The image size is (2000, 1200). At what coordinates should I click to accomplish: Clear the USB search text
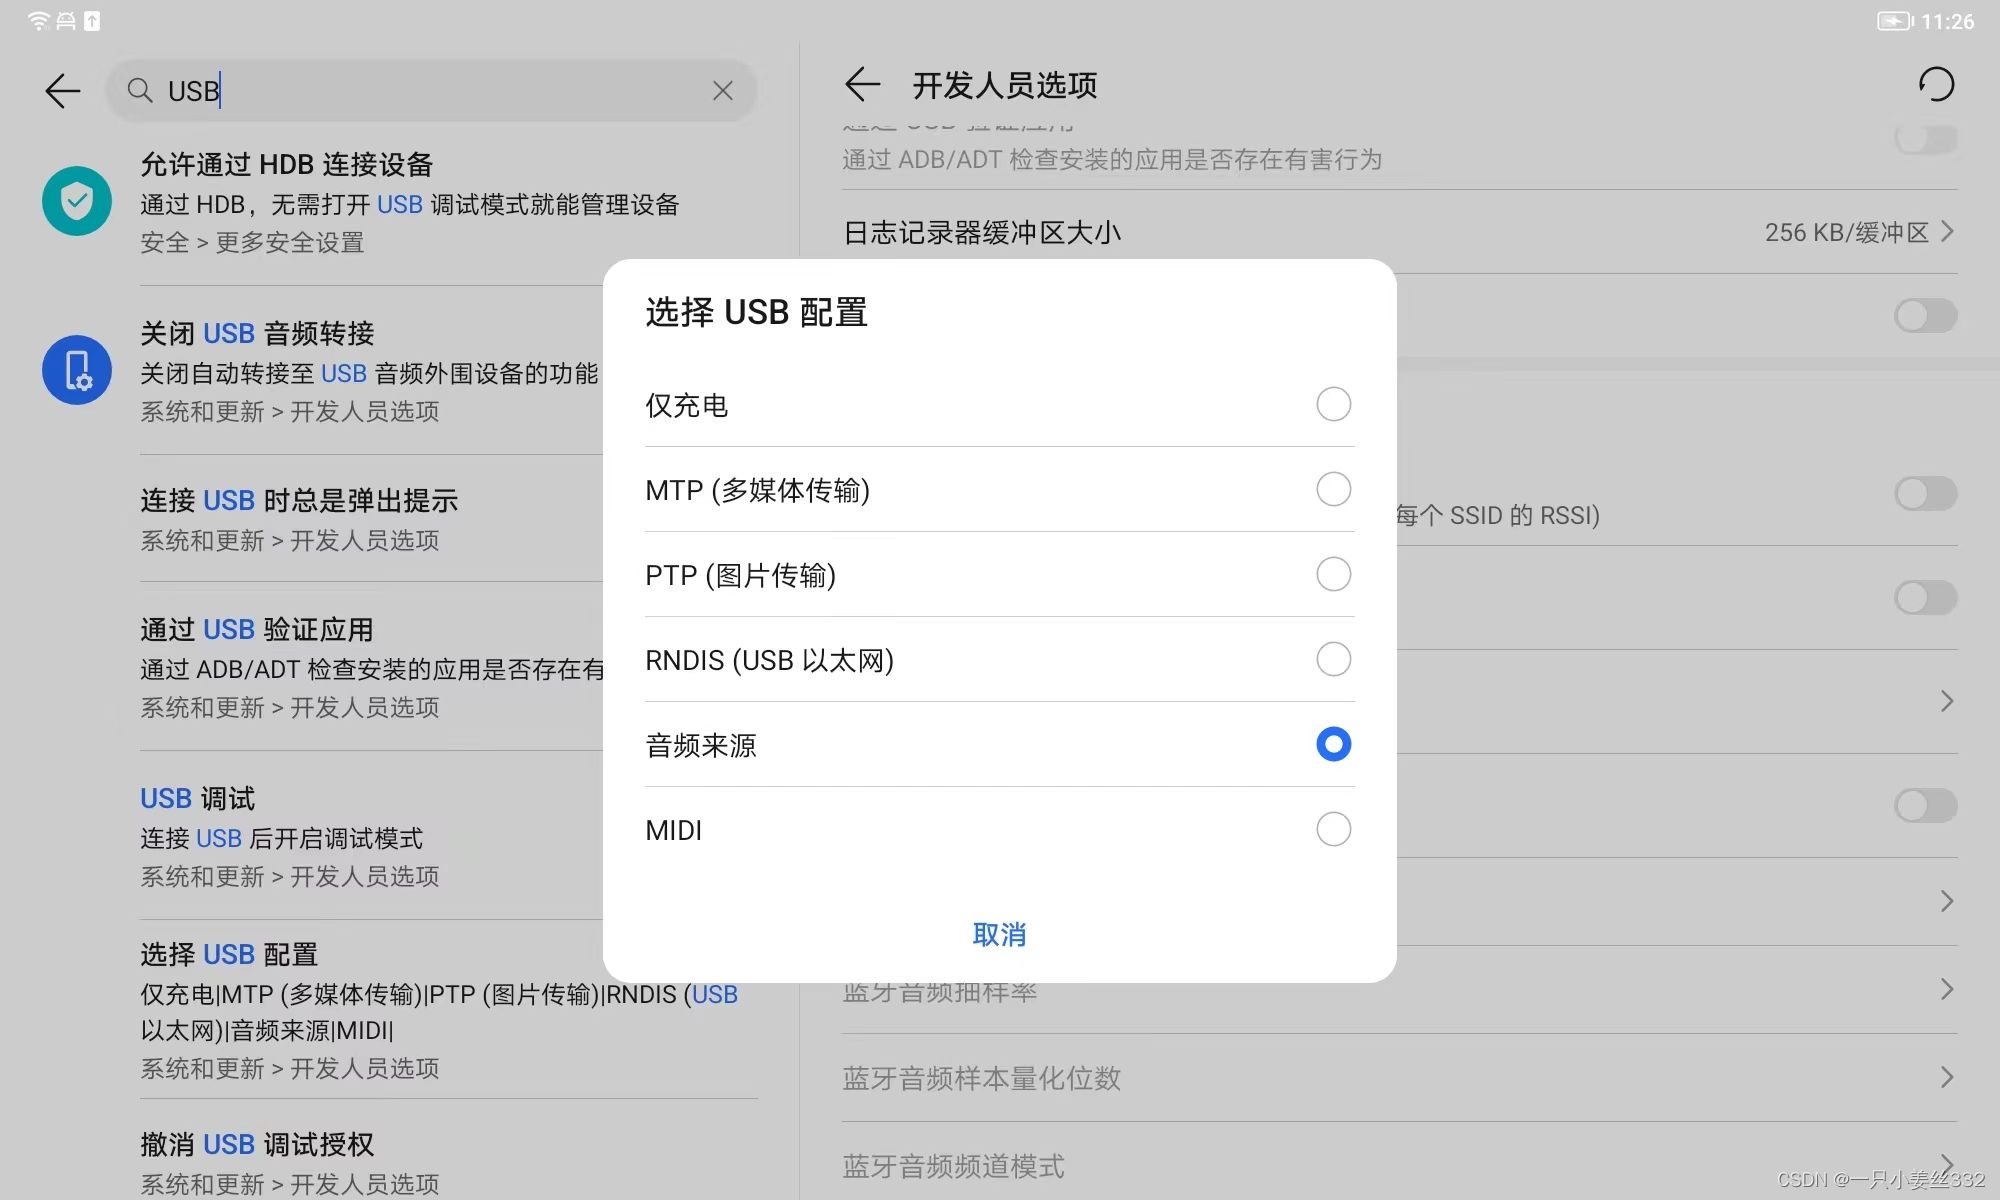[723, 91]
